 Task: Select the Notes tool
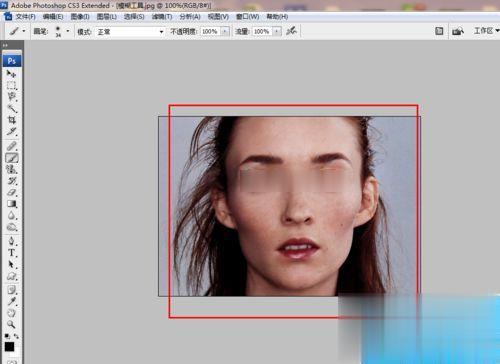(x=11, y=289)
